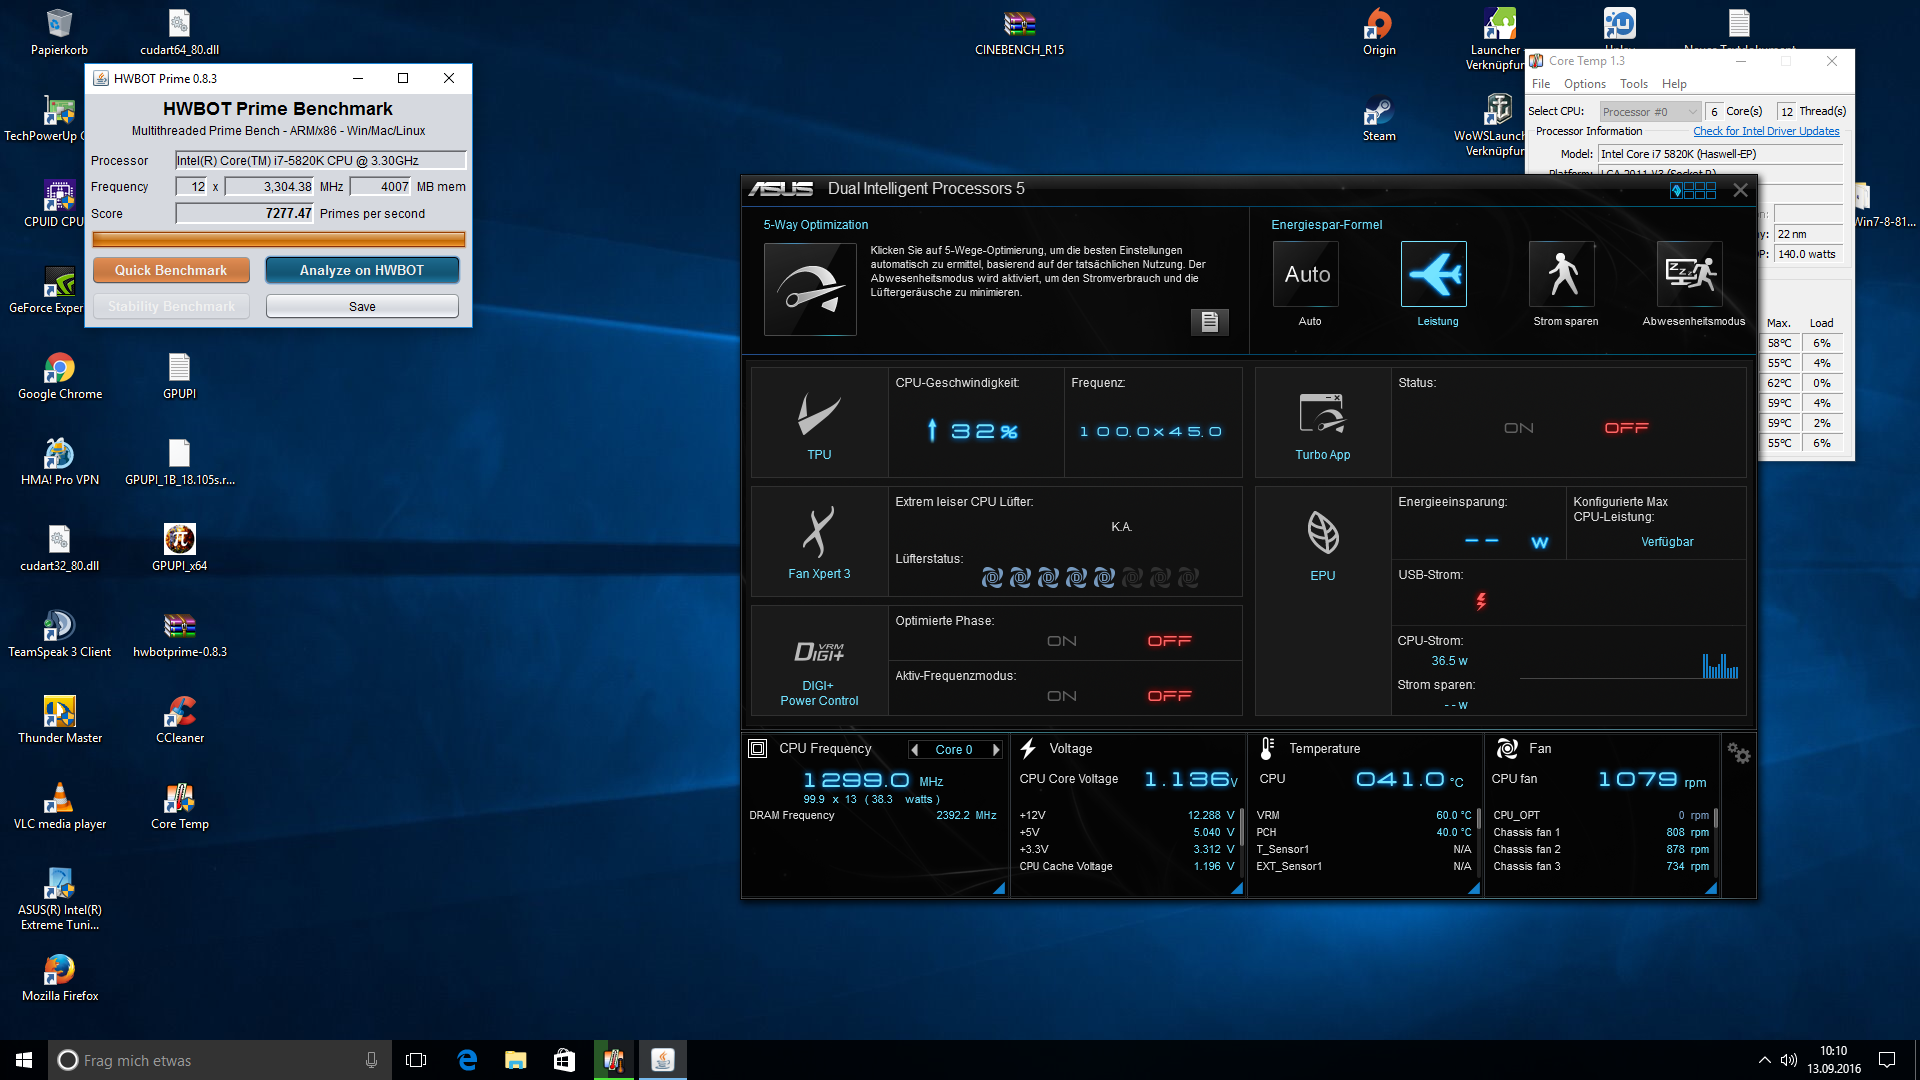The height and width of the screenshot is (1080, 1920).
Task: Launch Microsoft Edge from taskbar
Action: pos(467,1060)
